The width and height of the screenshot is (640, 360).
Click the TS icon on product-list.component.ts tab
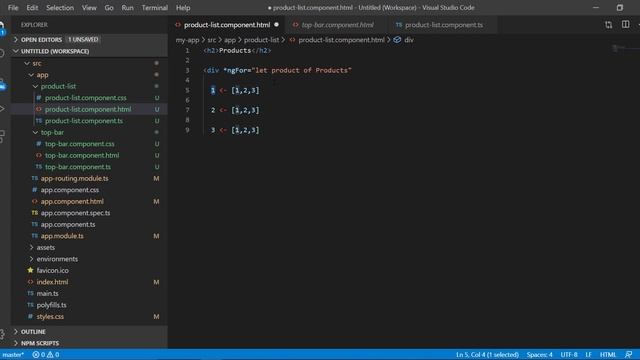pos(399,25)
